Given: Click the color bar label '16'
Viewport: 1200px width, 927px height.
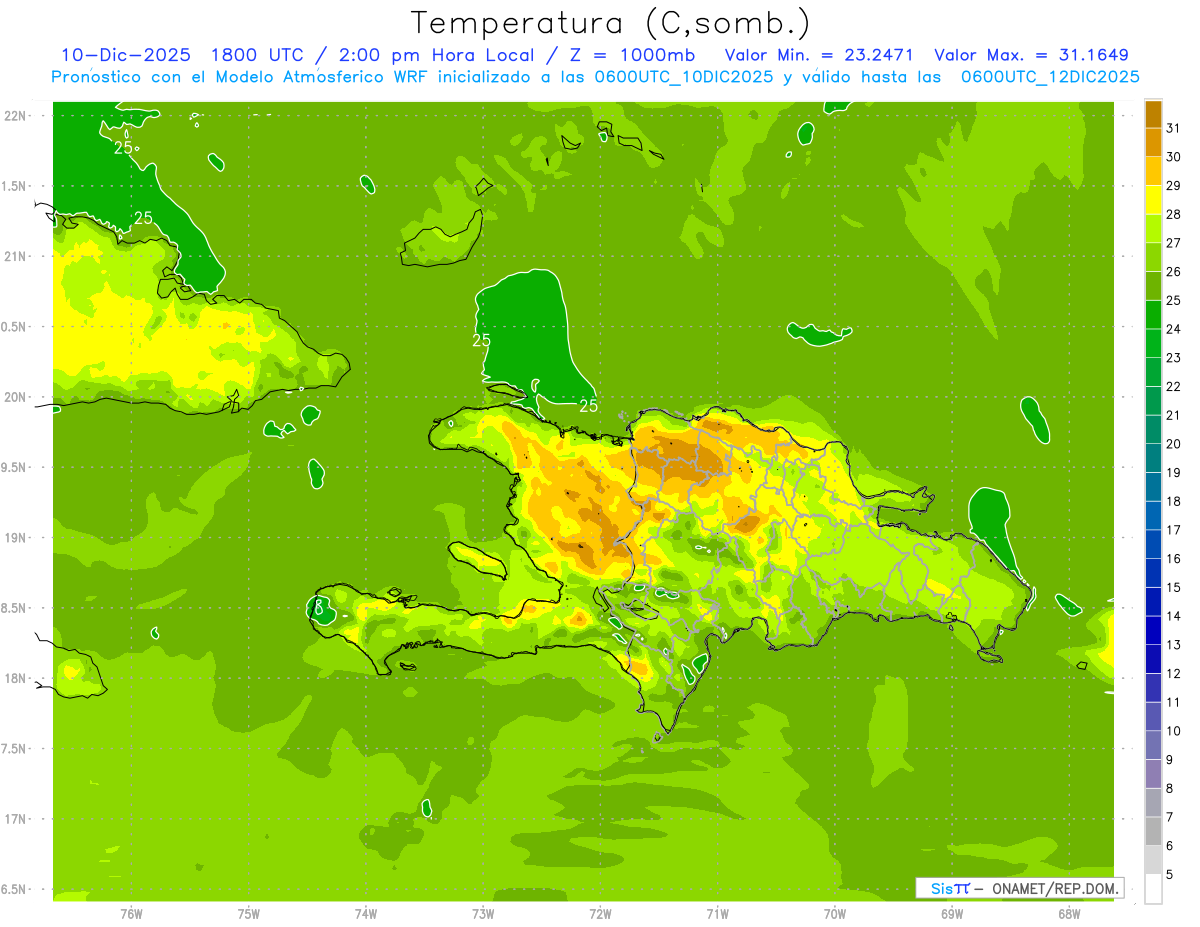Looking at the screenshot, I should tap(1174, 559).
